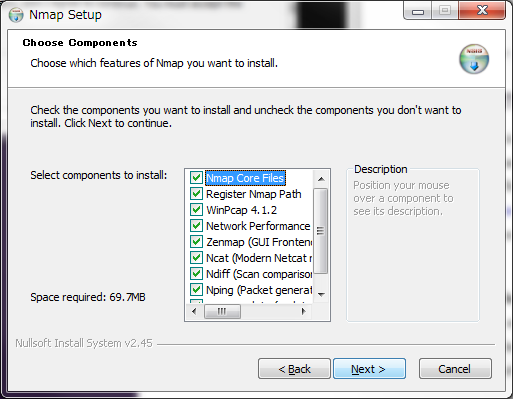Click the Next button to continue
This screenshot has width=513, height=399.
[x=369, y=369]
